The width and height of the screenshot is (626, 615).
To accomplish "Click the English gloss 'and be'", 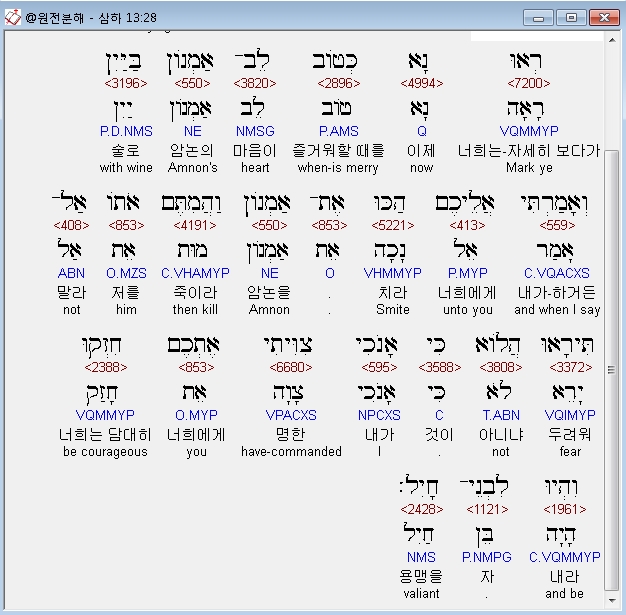I will coord(565,593).
